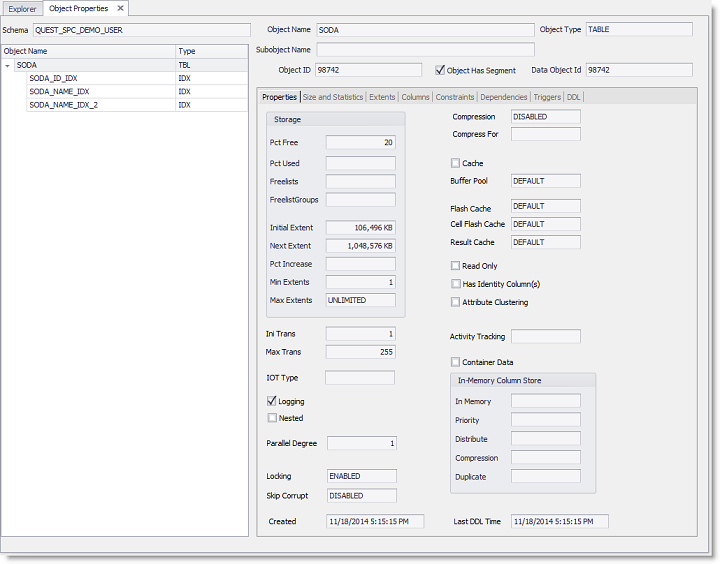720x564 pixels.
Task: Switch to the Explorer tab
Action: 22,9
